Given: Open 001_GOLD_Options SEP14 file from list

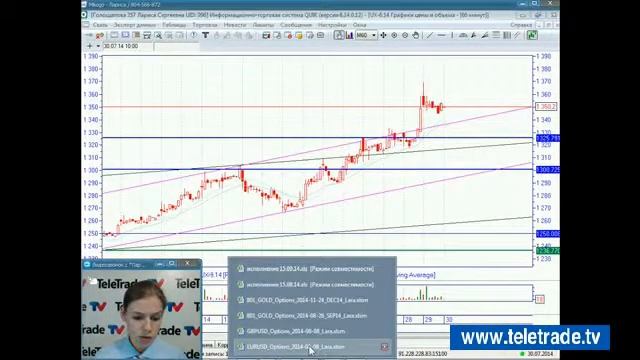Looking at the screenshot, I should (x=312, y=316).
